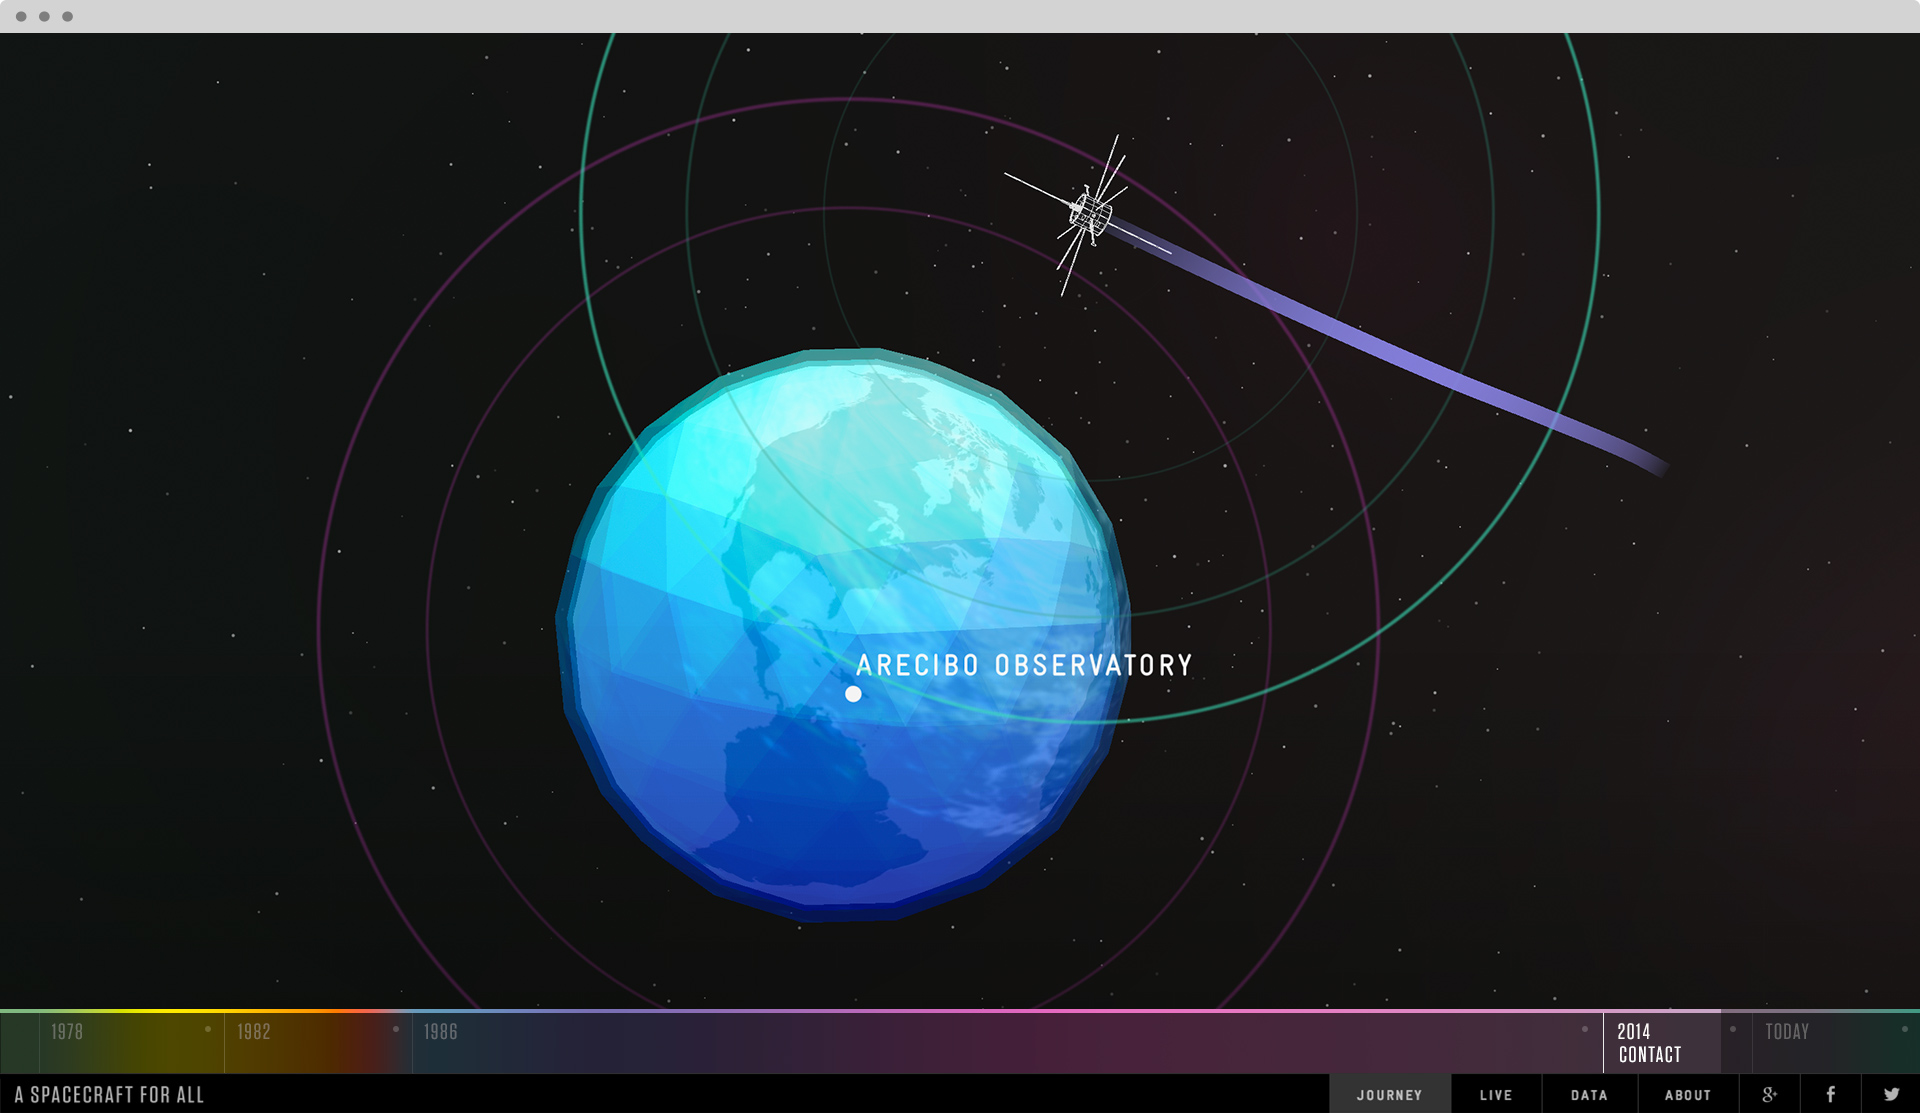Click the A Spacecraft For All title
The image size is (1920, 1113).
(109, 1095)
